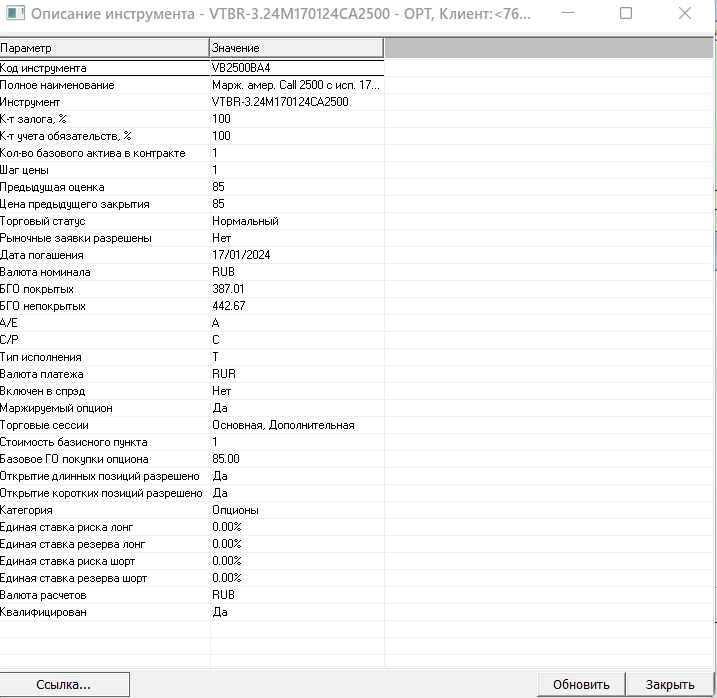Maximize the instrument description window

(x=626, y=15)
